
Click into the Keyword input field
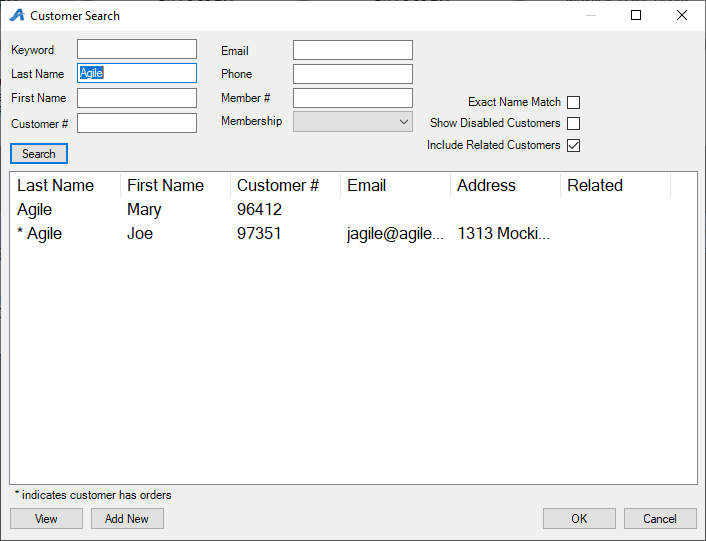tap(137, 50)
